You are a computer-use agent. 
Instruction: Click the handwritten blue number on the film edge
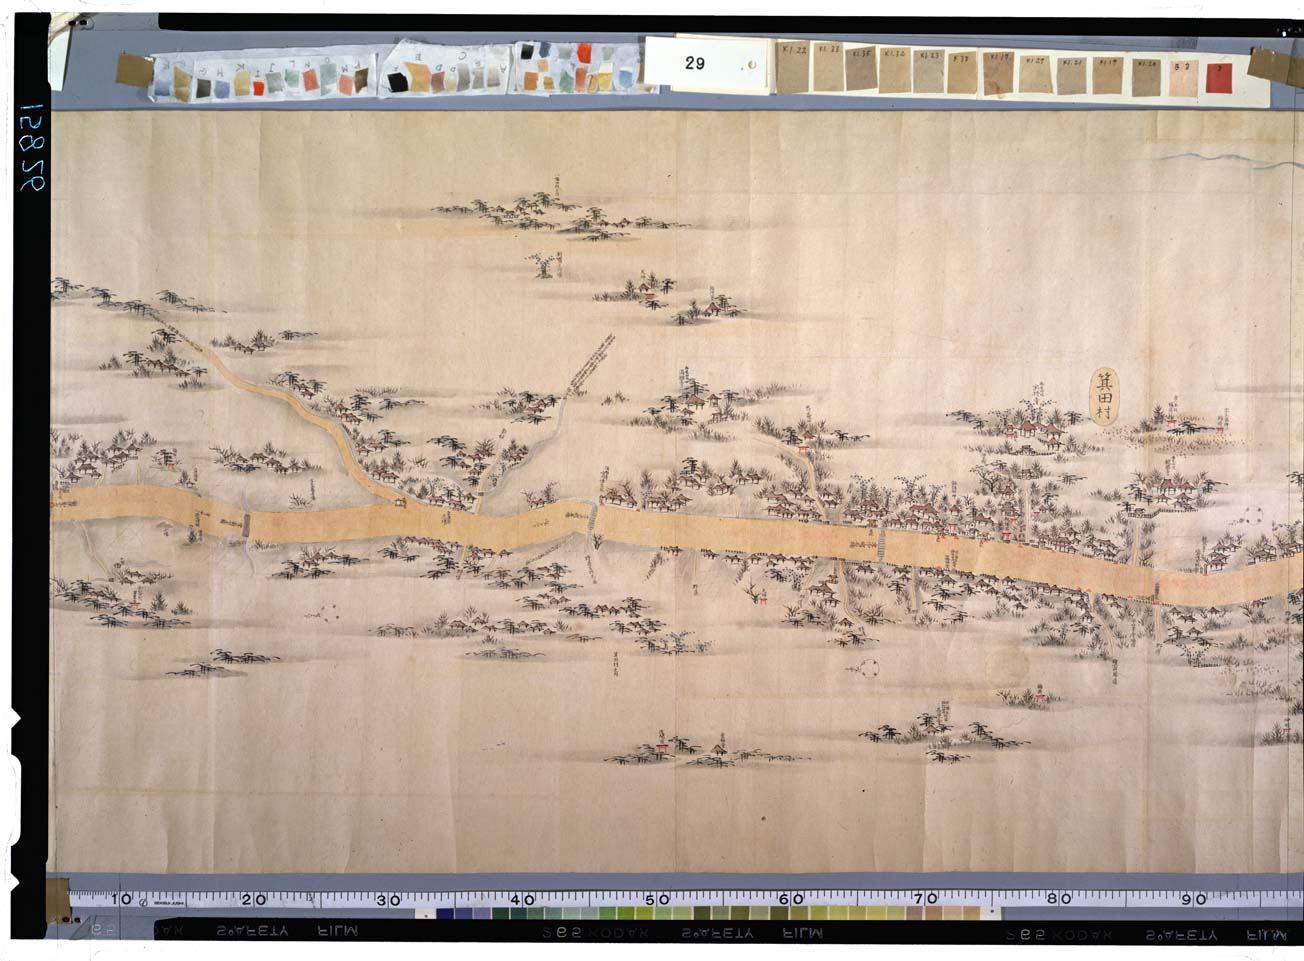tap(33, 149)
